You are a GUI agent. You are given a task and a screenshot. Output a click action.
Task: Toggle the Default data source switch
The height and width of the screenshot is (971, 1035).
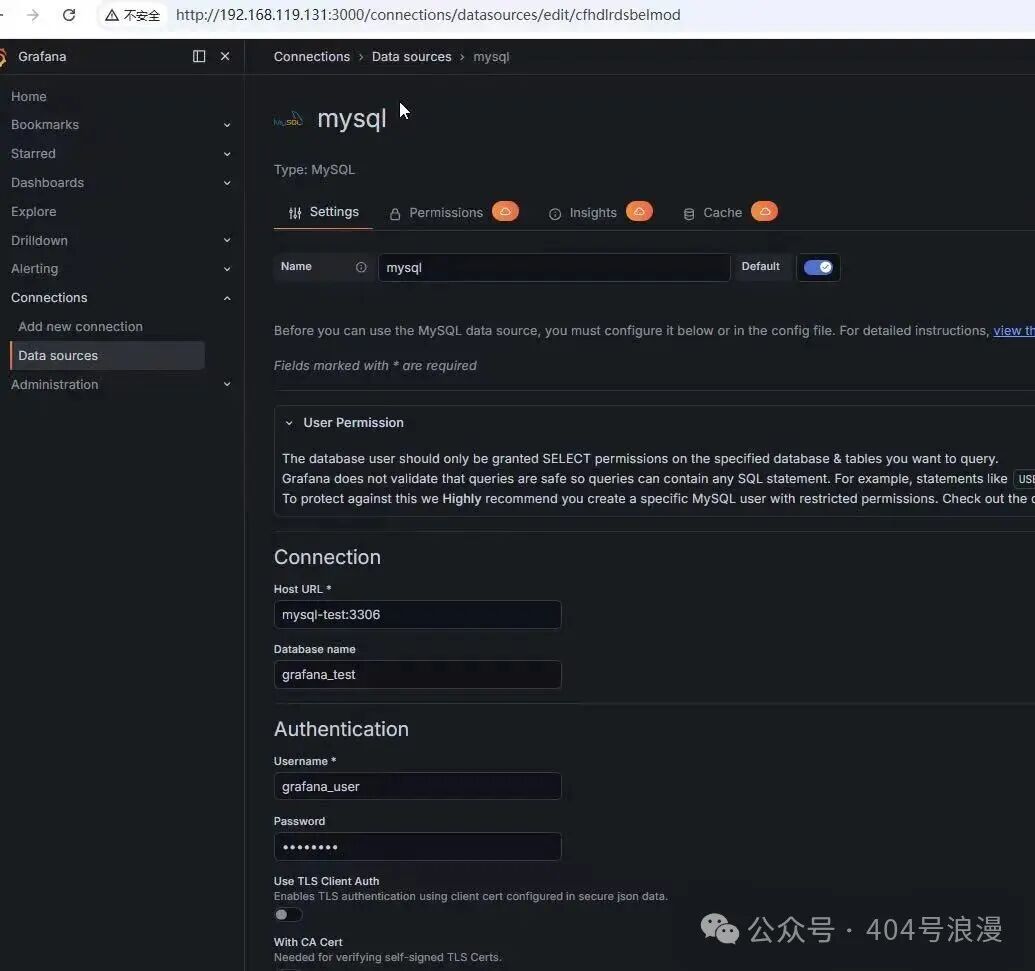click(x=818, y=267)
